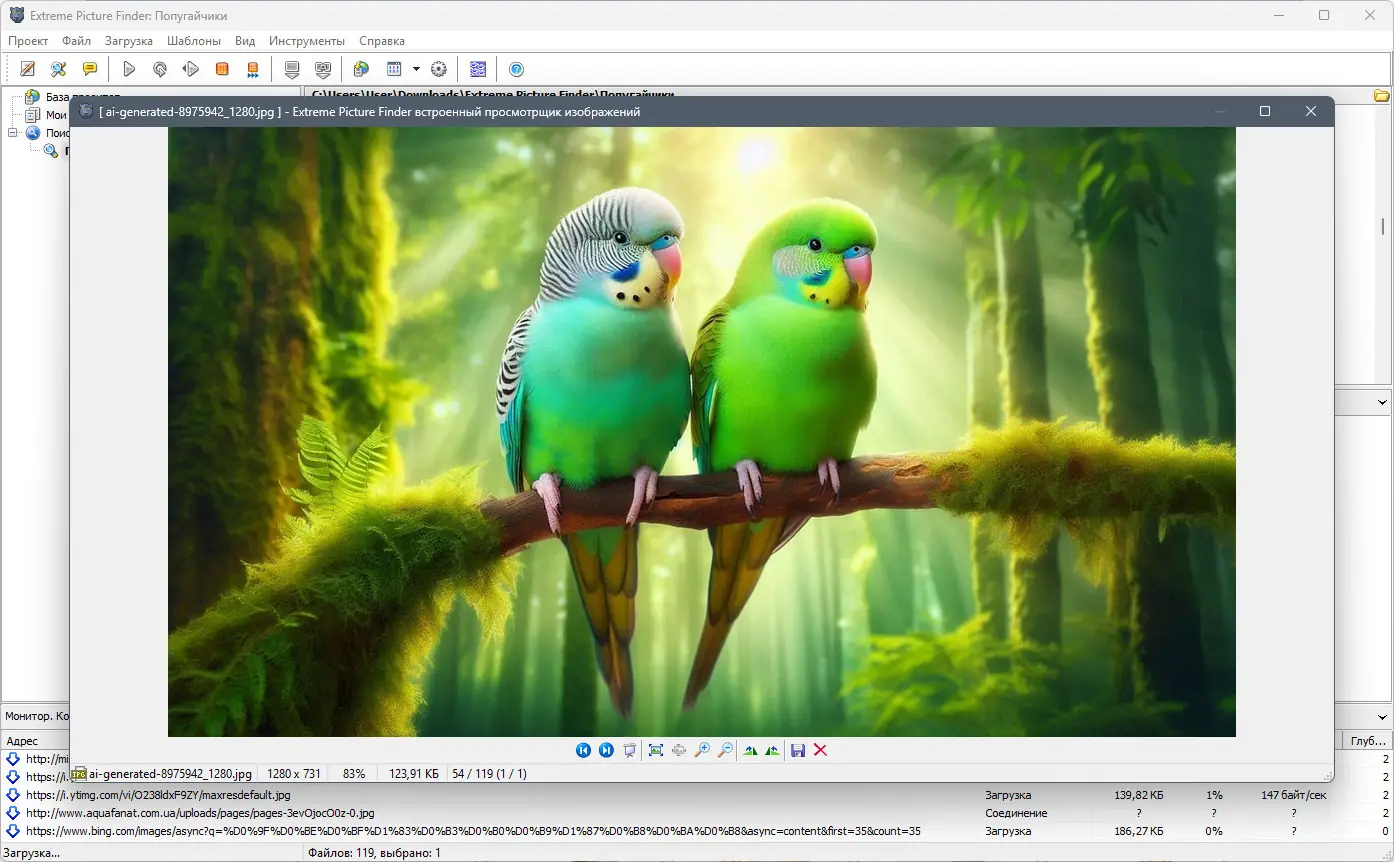Start slideshow with the projector screen icon

pyautogui.click(x=629, y=750)
